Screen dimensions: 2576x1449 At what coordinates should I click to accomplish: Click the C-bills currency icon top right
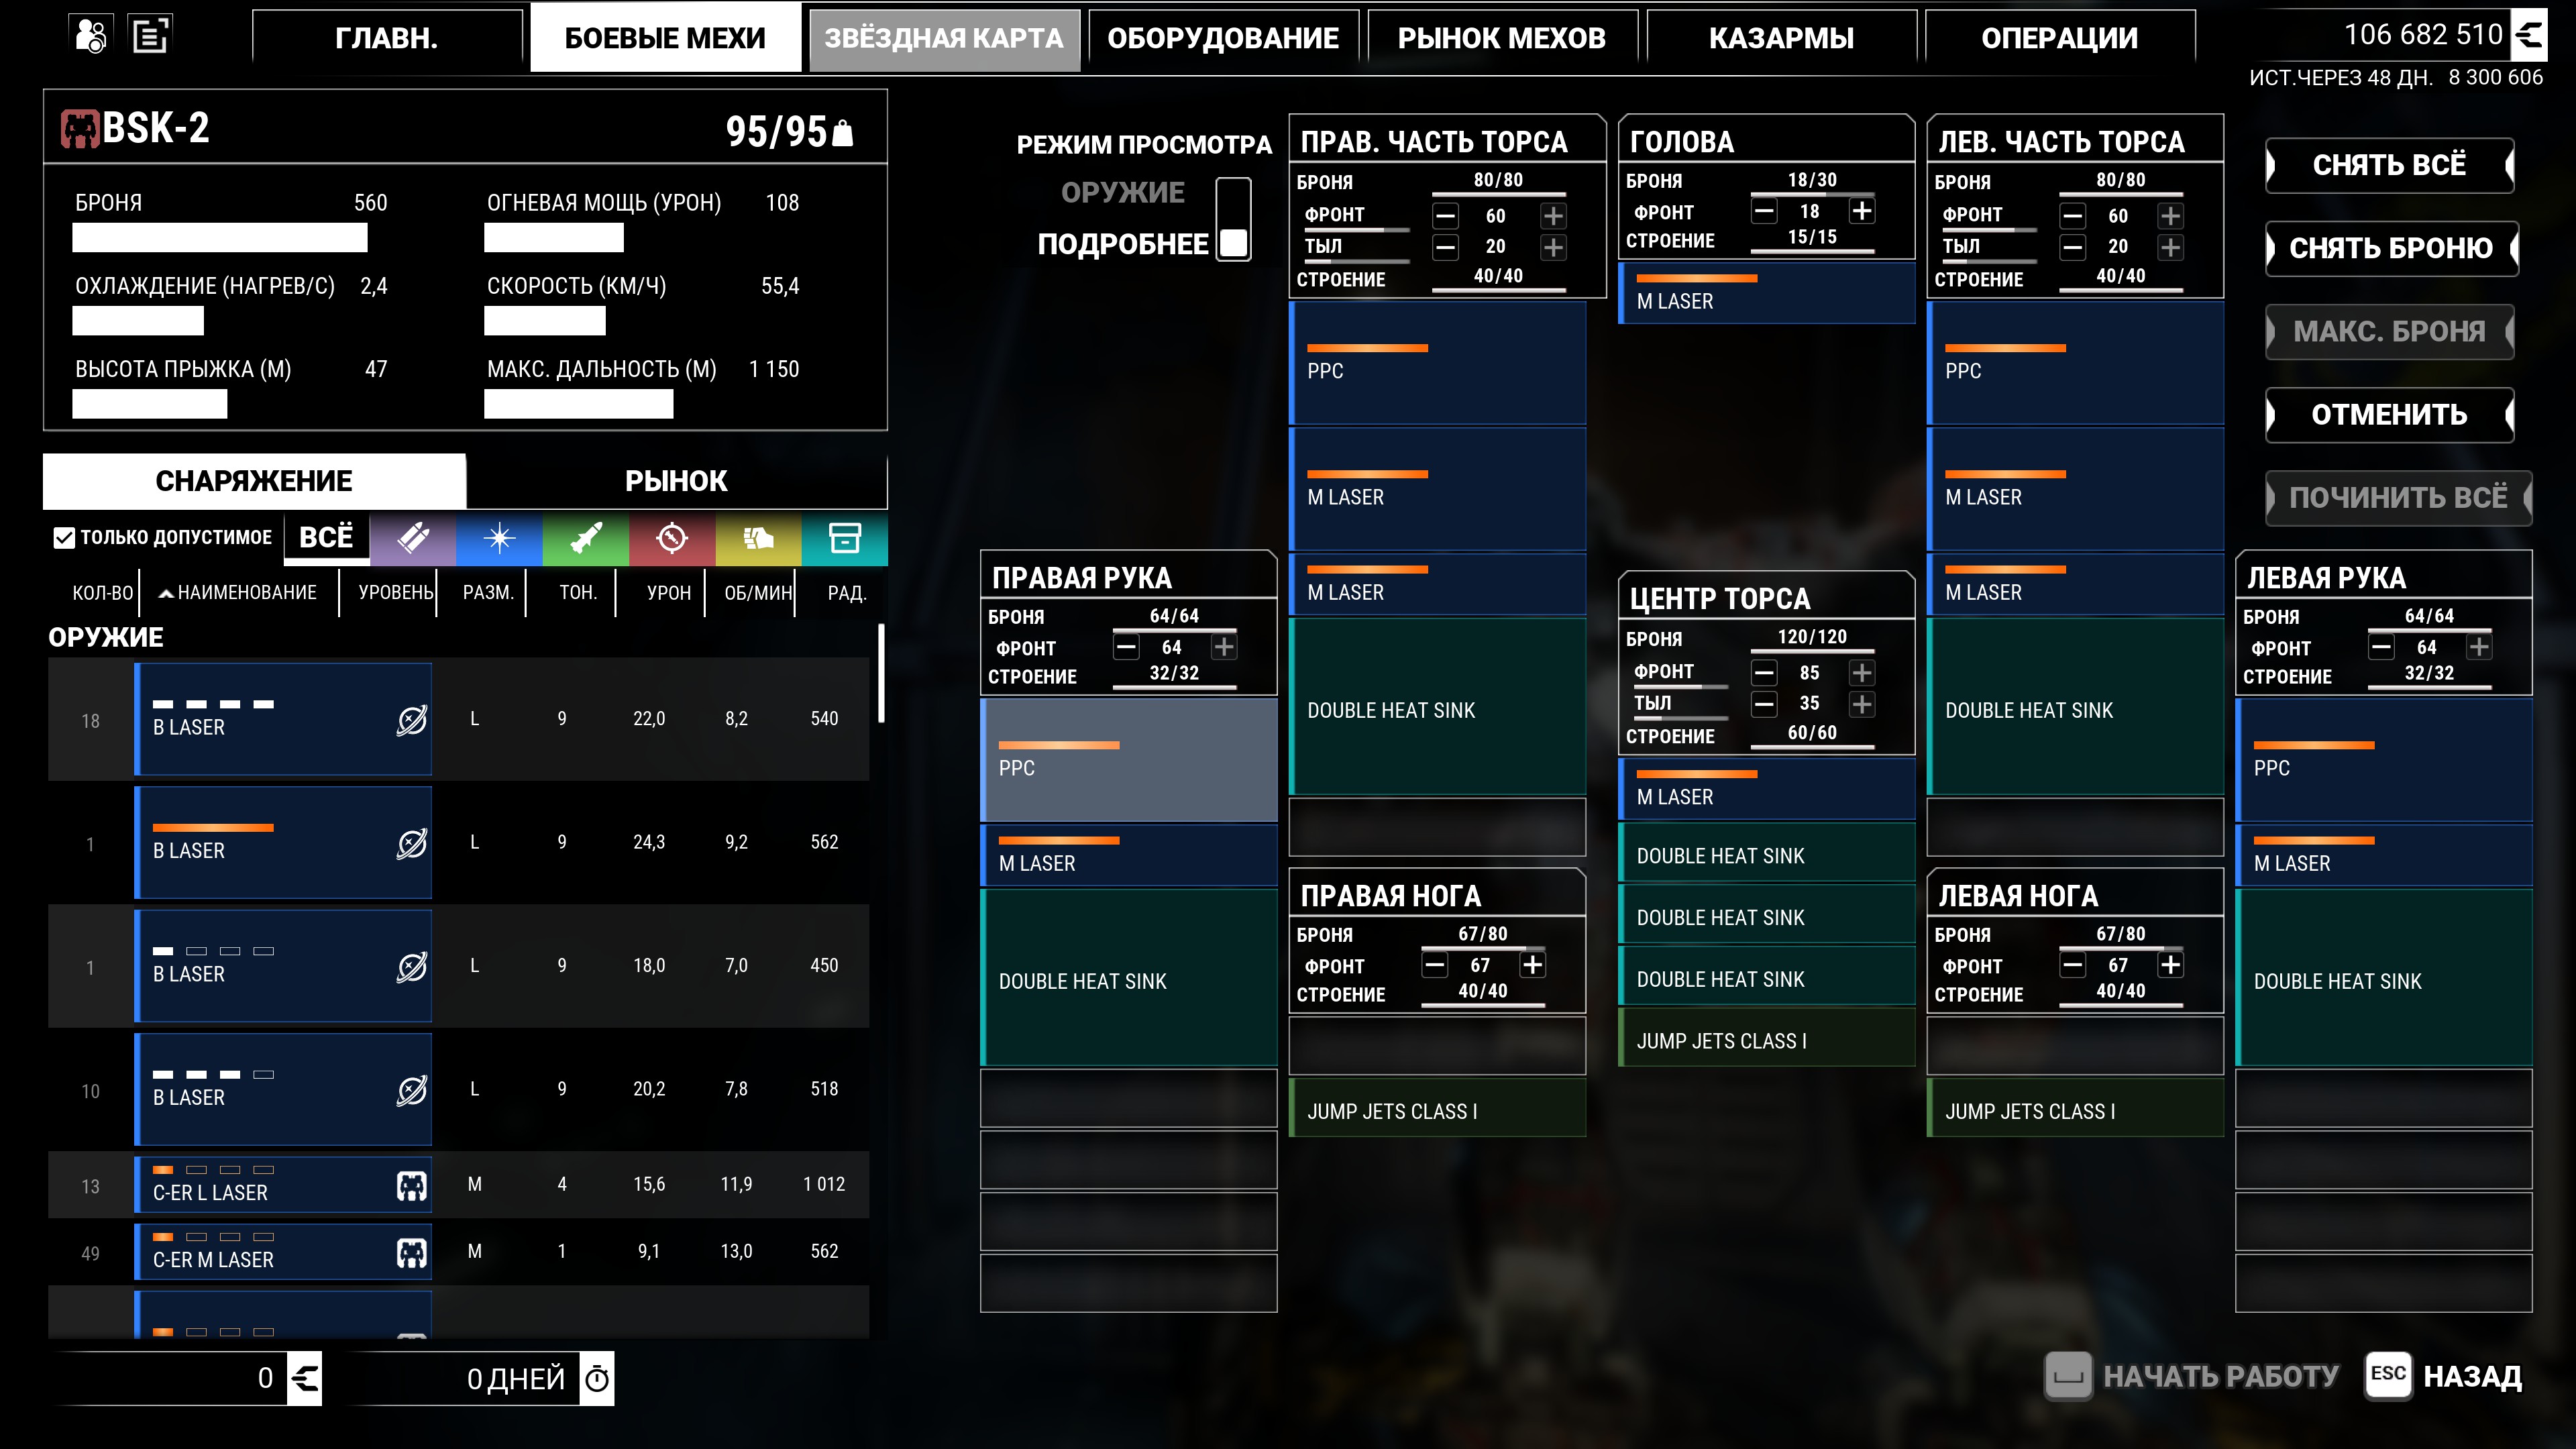tap(2529, 35)
